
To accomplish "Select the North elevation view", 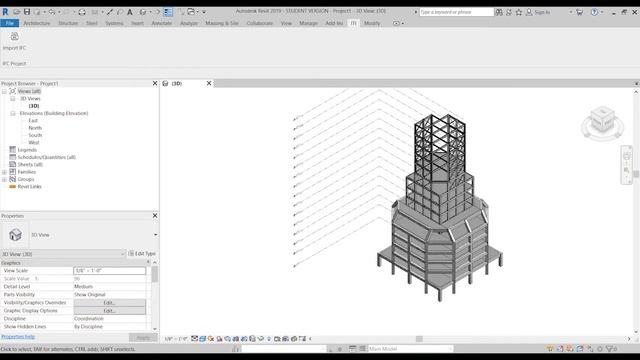I will click(35, 128).
